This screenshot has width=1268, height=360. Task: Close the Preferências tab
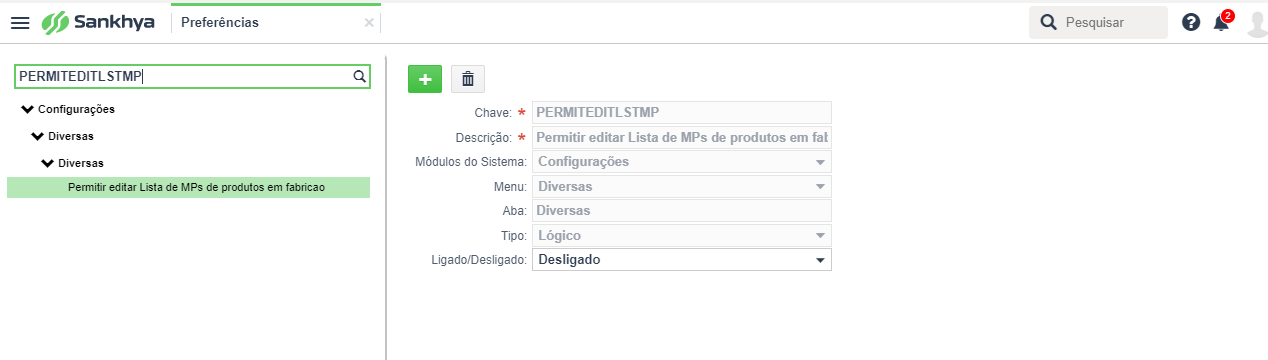tap(369, 22)
